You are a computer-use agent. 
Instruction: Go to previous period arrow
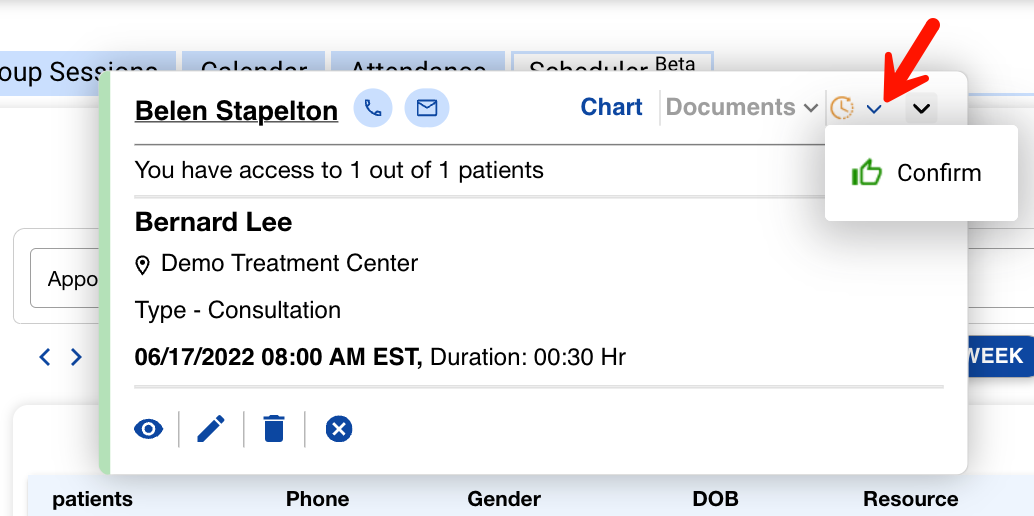tap(44, 356)
